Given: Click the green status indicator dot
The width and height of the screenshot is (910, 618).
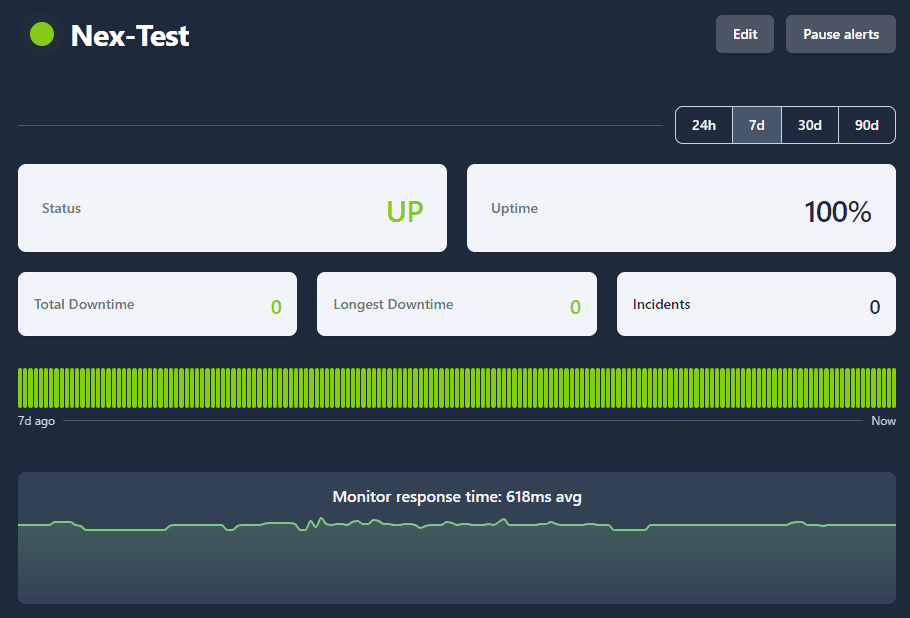Looking at the screenshot, I should coord(41,34).
